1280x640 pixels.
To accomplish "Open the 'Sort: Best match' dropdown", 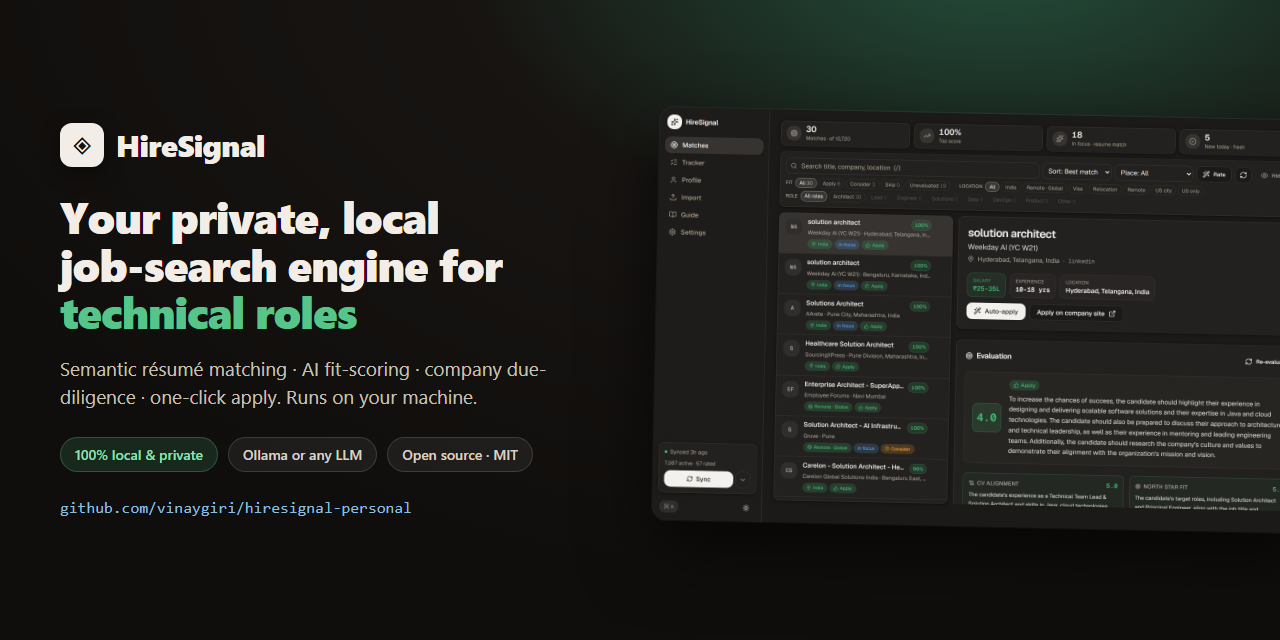I will (1078, 172).
